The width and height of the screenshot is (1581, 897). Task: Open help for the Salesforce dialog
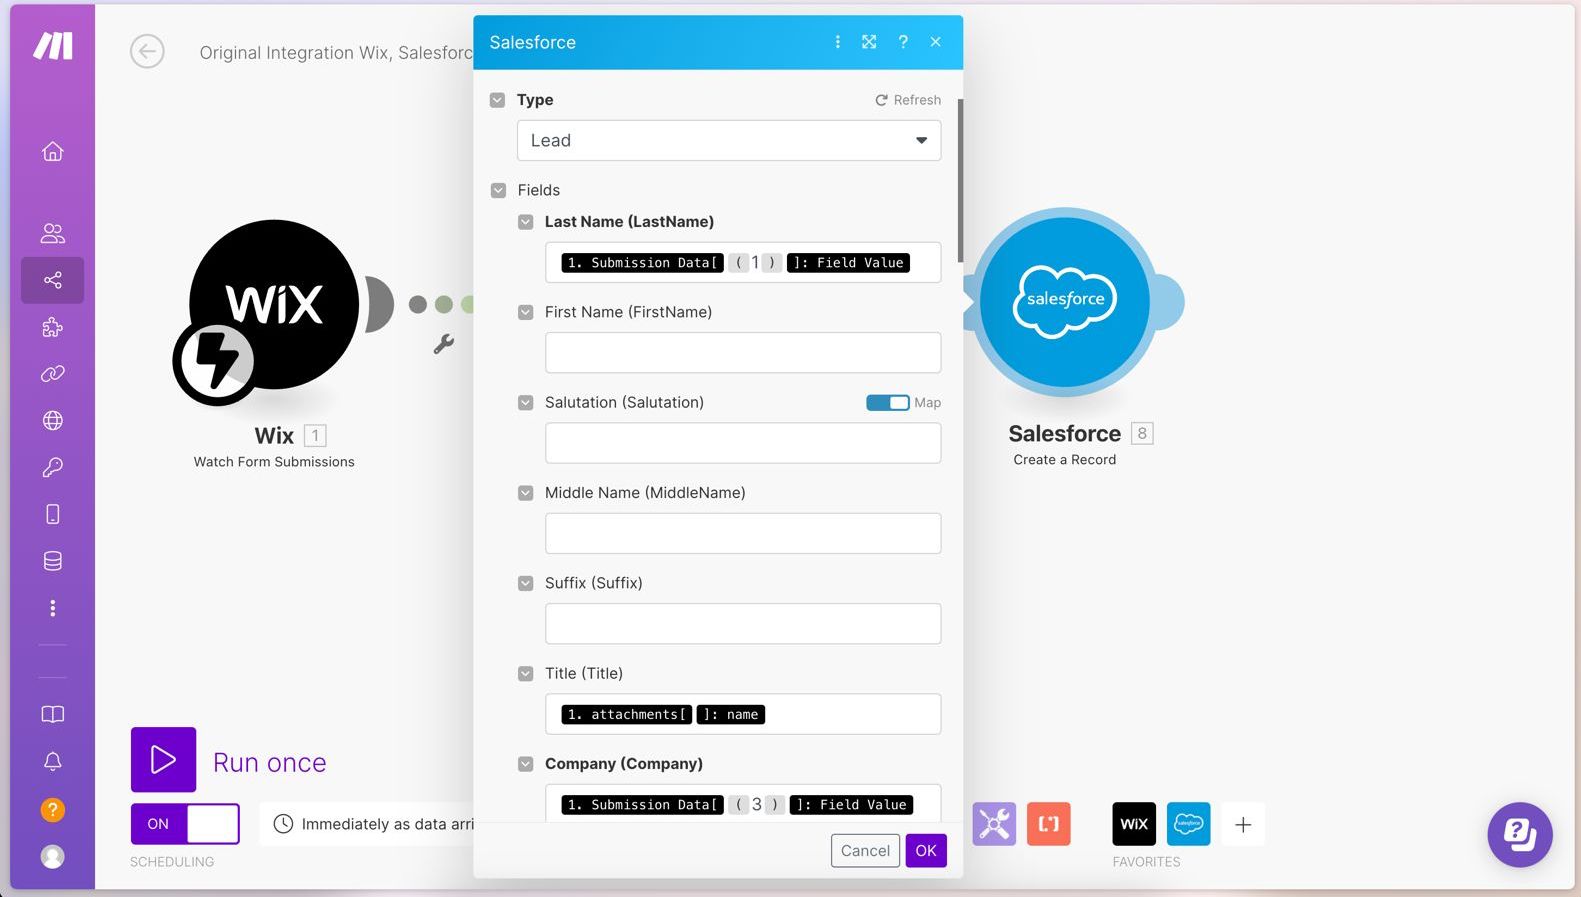coord(903,42)
